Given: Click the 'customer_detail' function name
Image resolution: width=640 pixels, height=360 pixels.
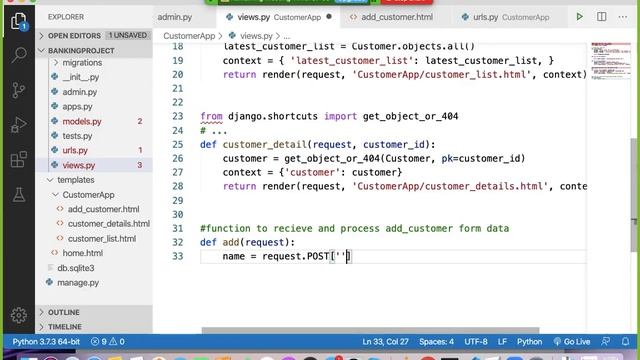Looking at the screenshot, I should coord(264,144).
